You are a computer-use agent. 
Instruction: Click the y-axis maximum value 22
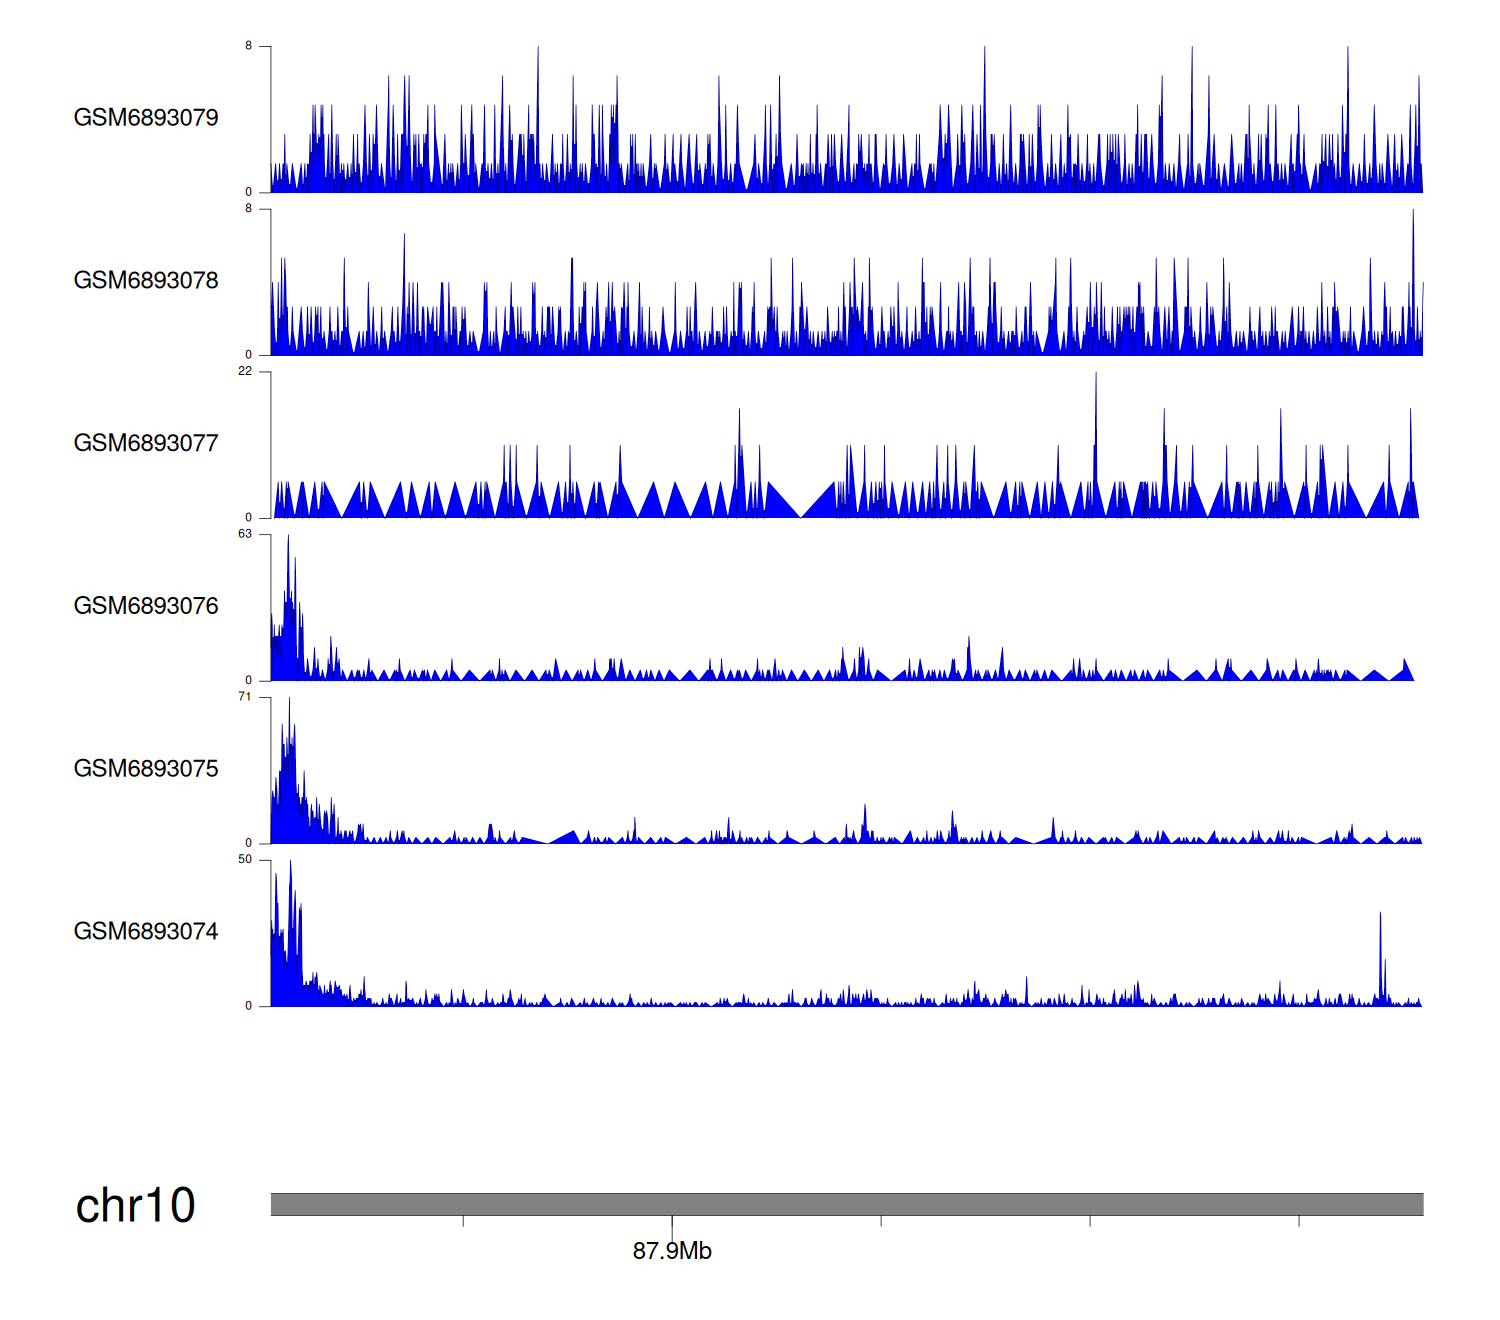tap(245, 371)
